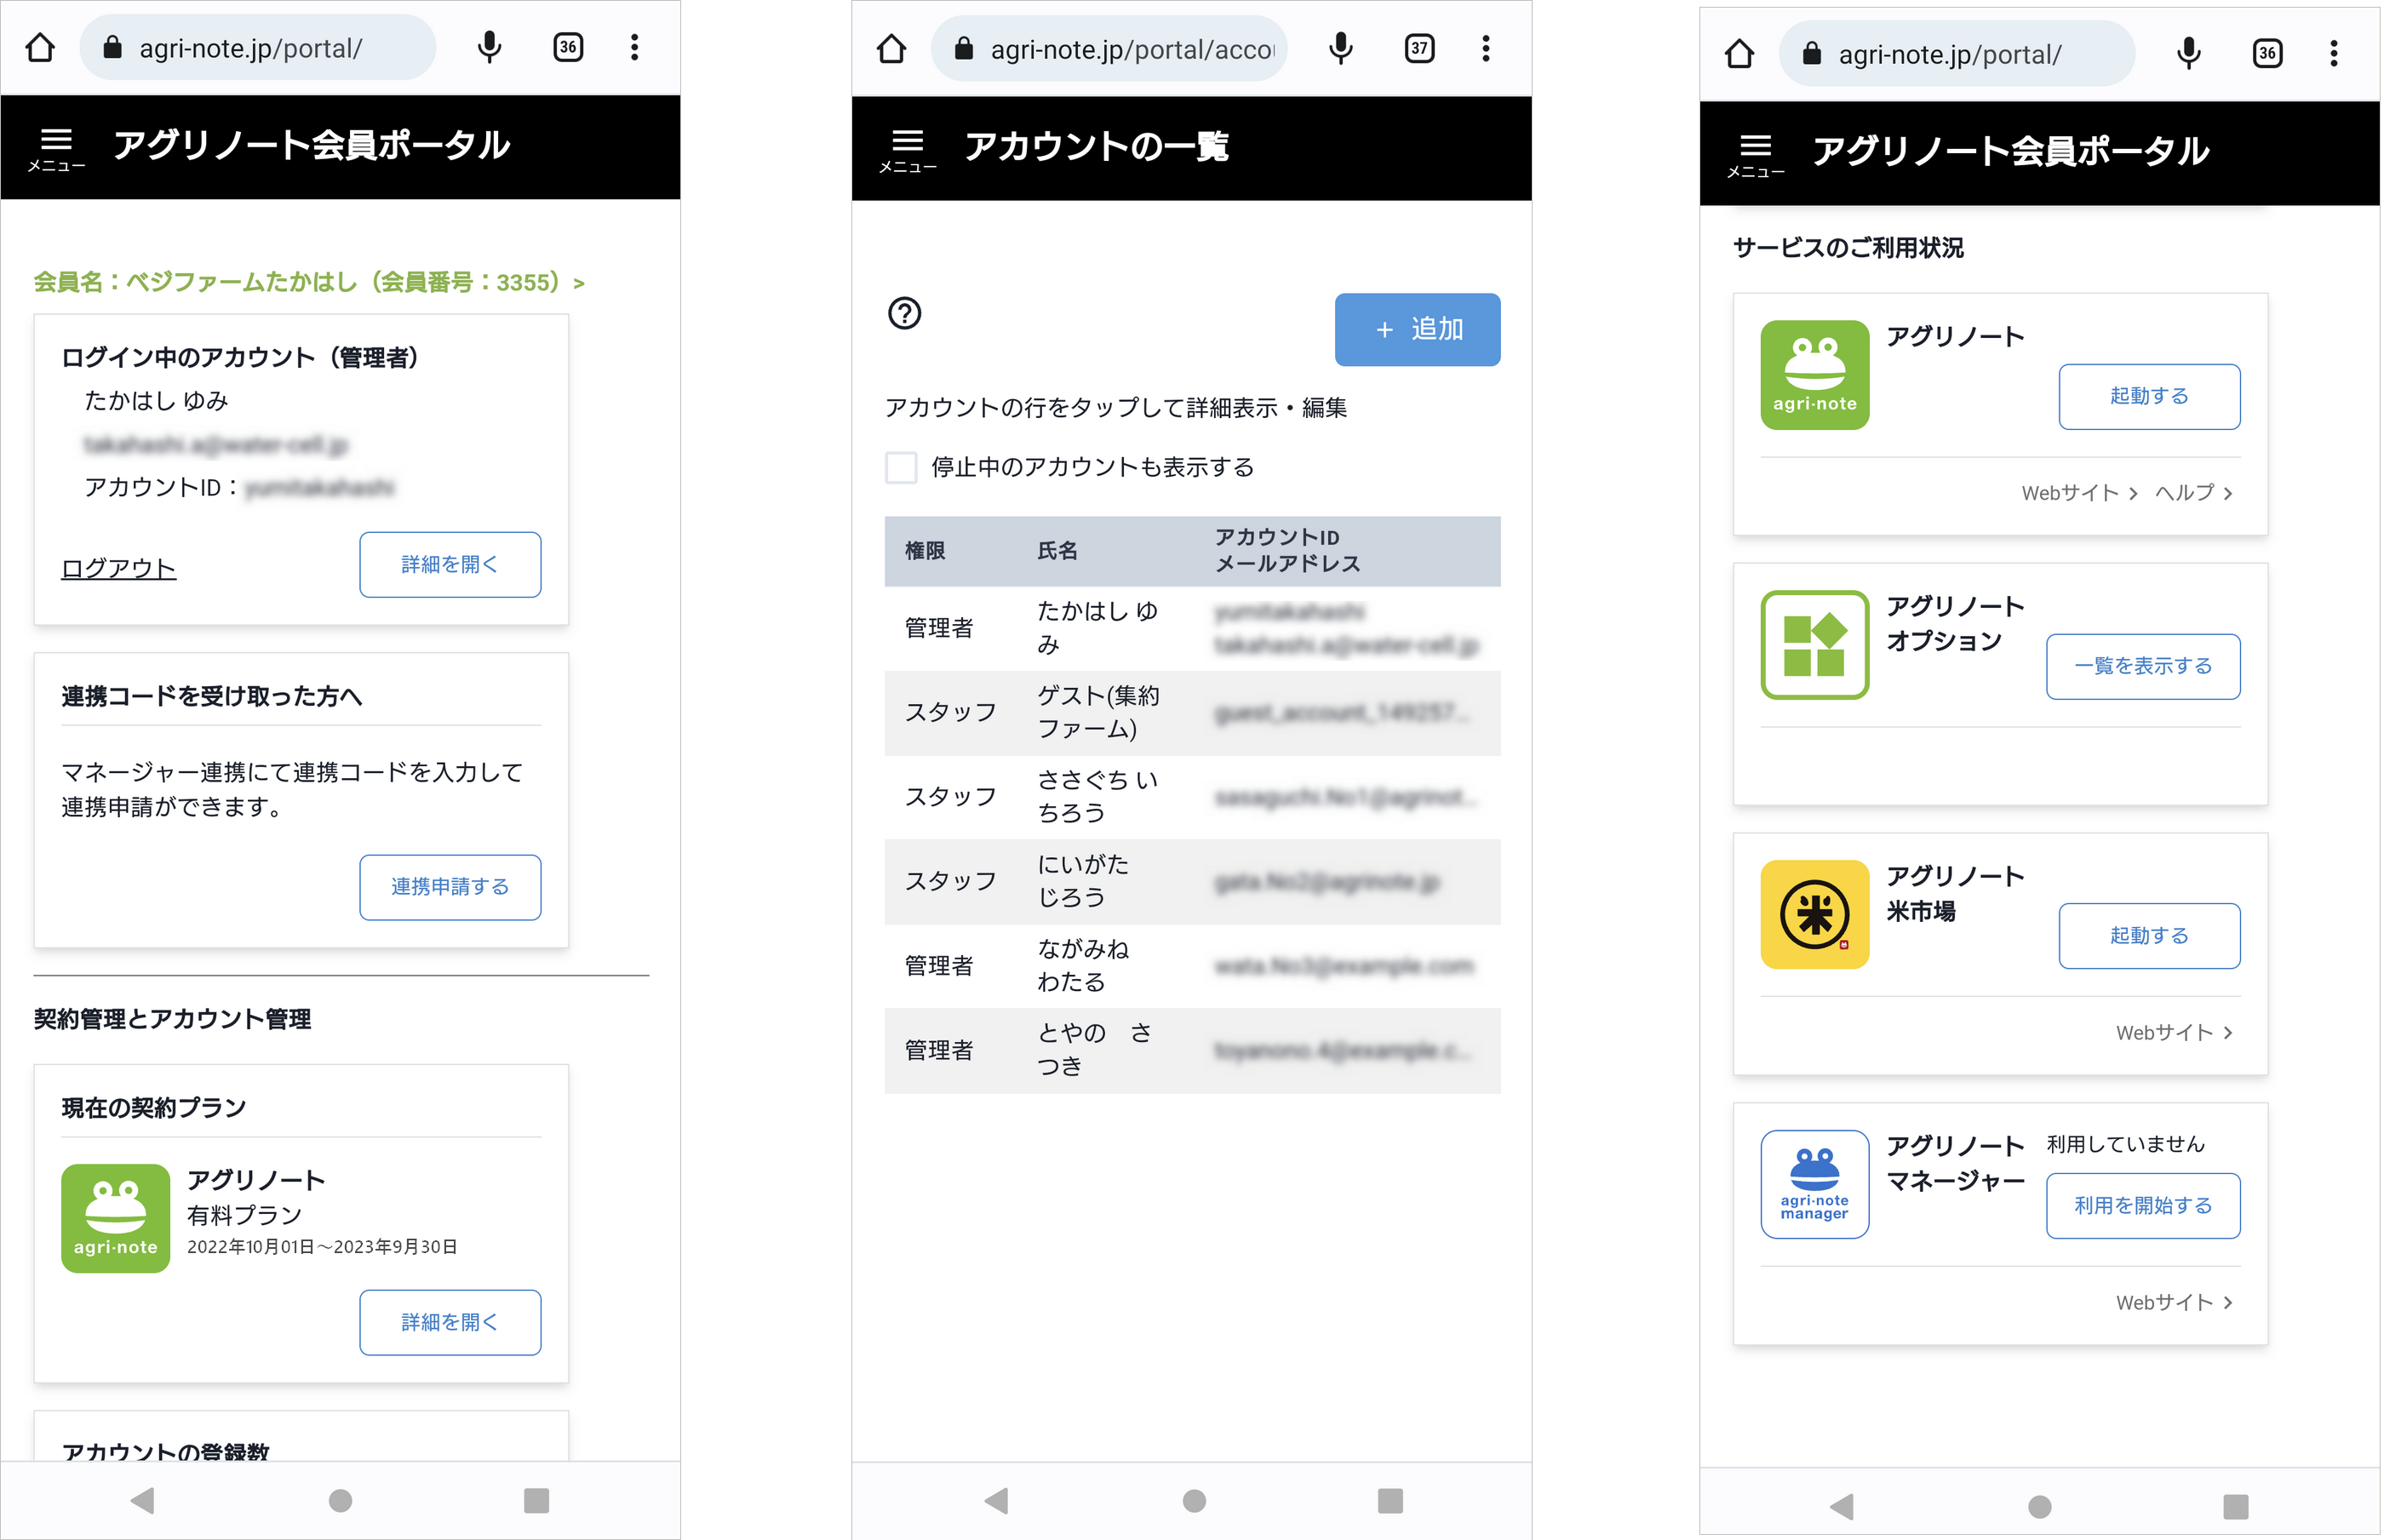
Task: Click 連携コードを受け取った方へ heading
Action: tap(212, 696)
